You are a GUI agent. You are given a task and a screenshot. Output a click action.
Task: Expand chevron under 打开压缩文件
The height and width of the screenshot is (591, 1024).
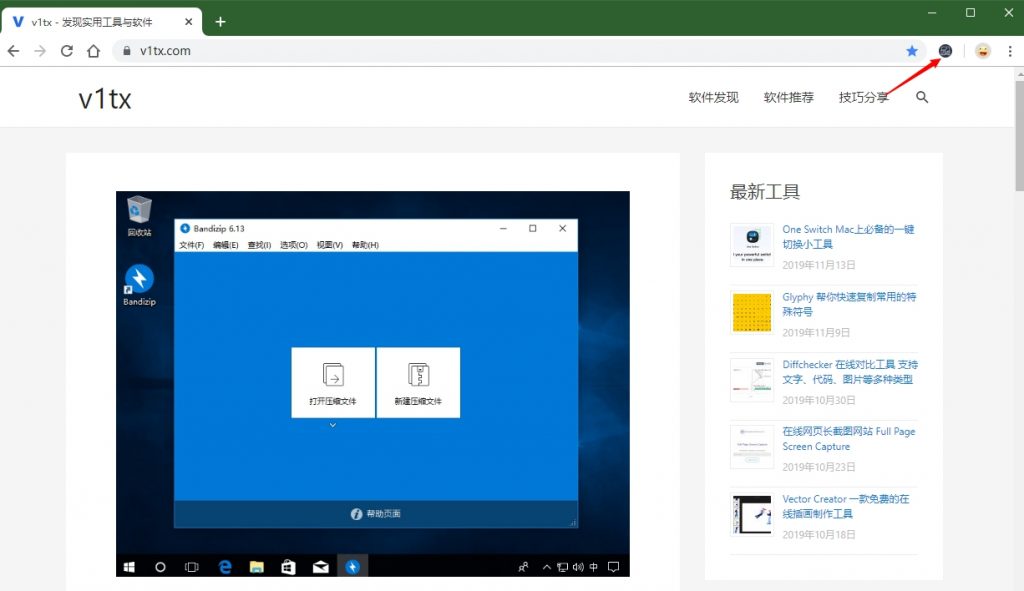coord(333,425)
